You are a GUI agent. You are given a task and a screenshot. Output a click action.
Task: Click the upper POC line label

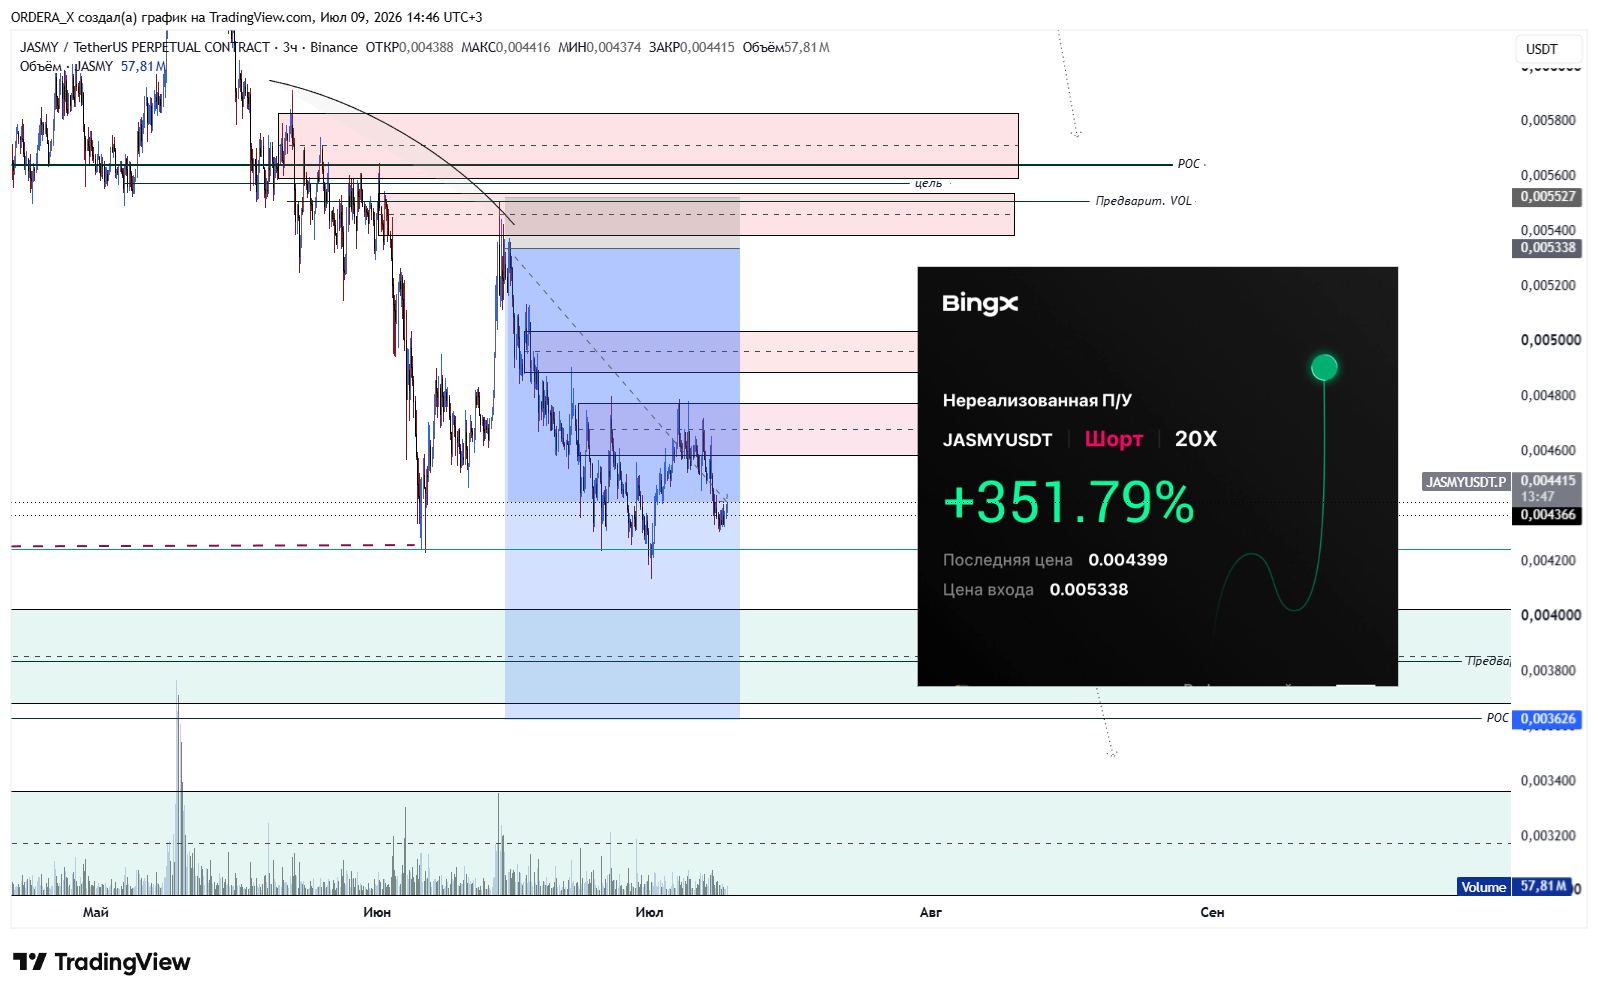tap(1189, 164)
